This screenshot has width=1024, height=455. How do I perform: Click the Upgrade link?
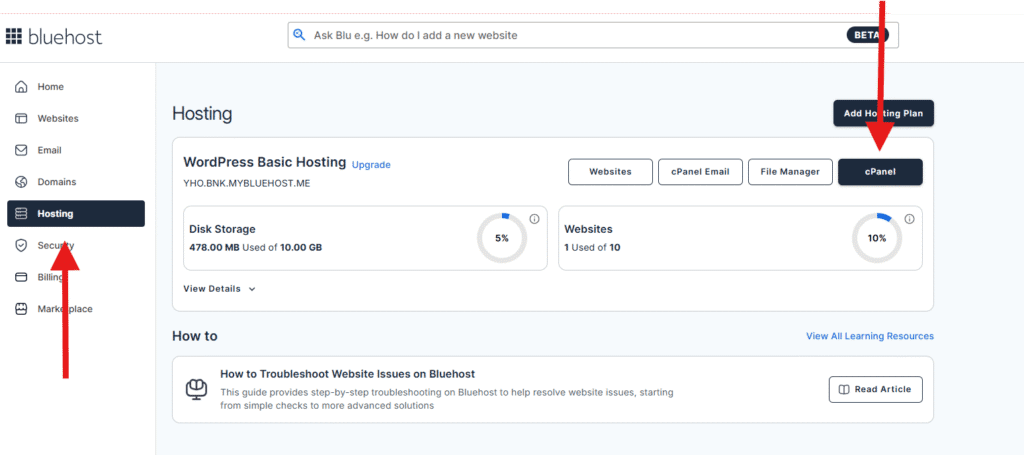371,165
